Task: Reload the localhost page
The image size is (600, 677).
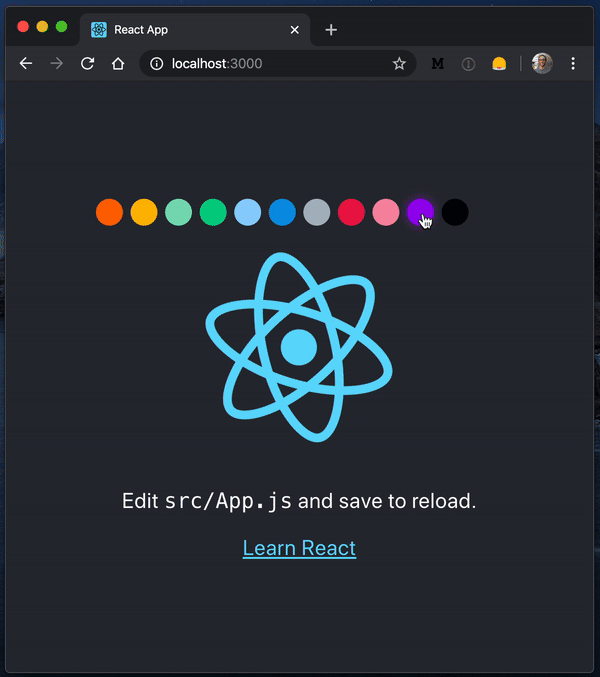Action: 88,63
